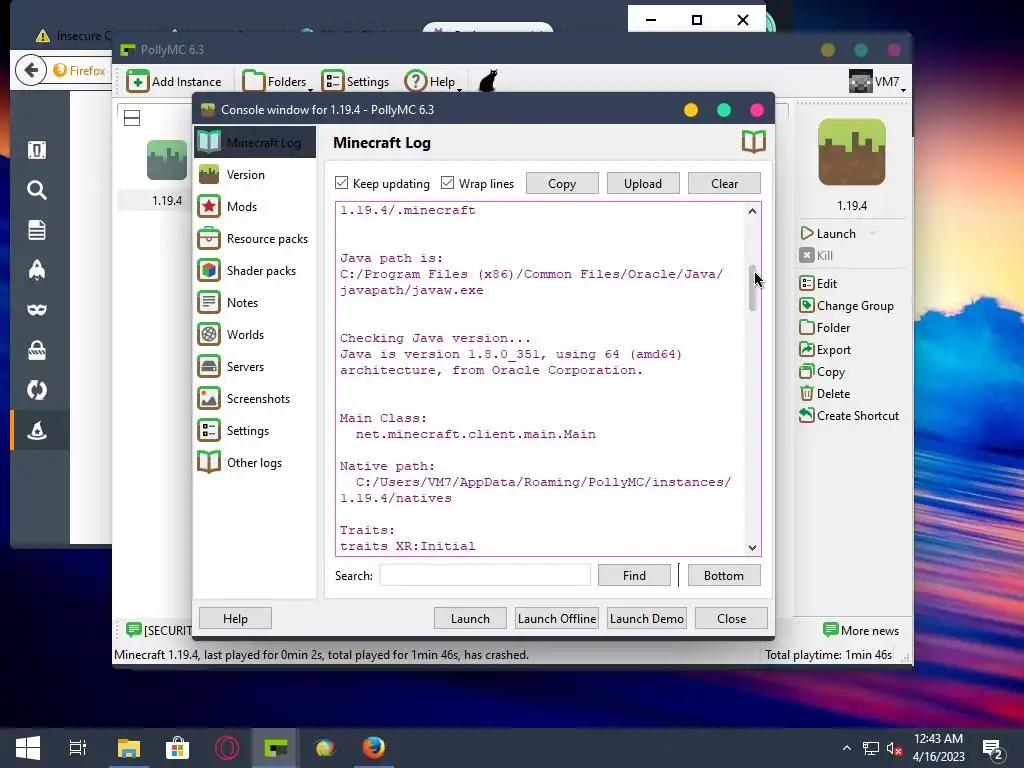Open File Explorer from the taskbar
The image size is (1024, 768).
[x=129, y=748]
